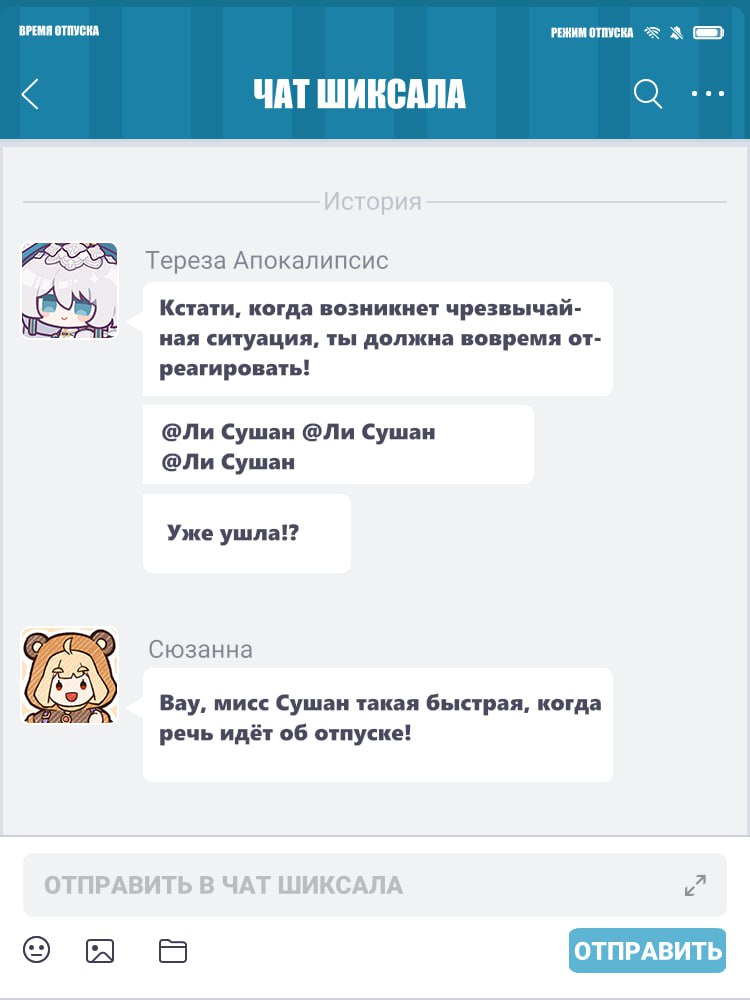Open Тереза Апокалипсис avatar
Viewport: 750px width, 1000px height.
pyautogui.click(x=70, y=290)
